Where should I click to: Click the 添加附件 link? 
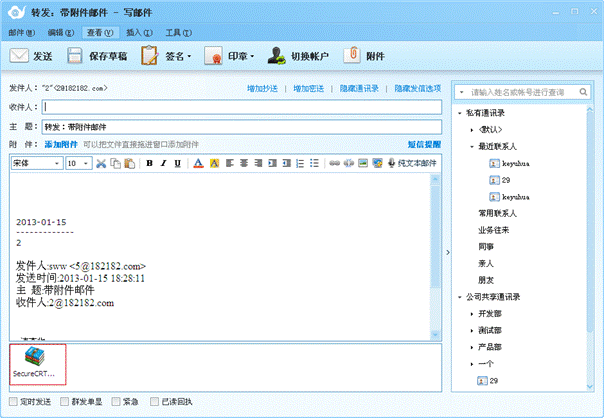[60, 145]
